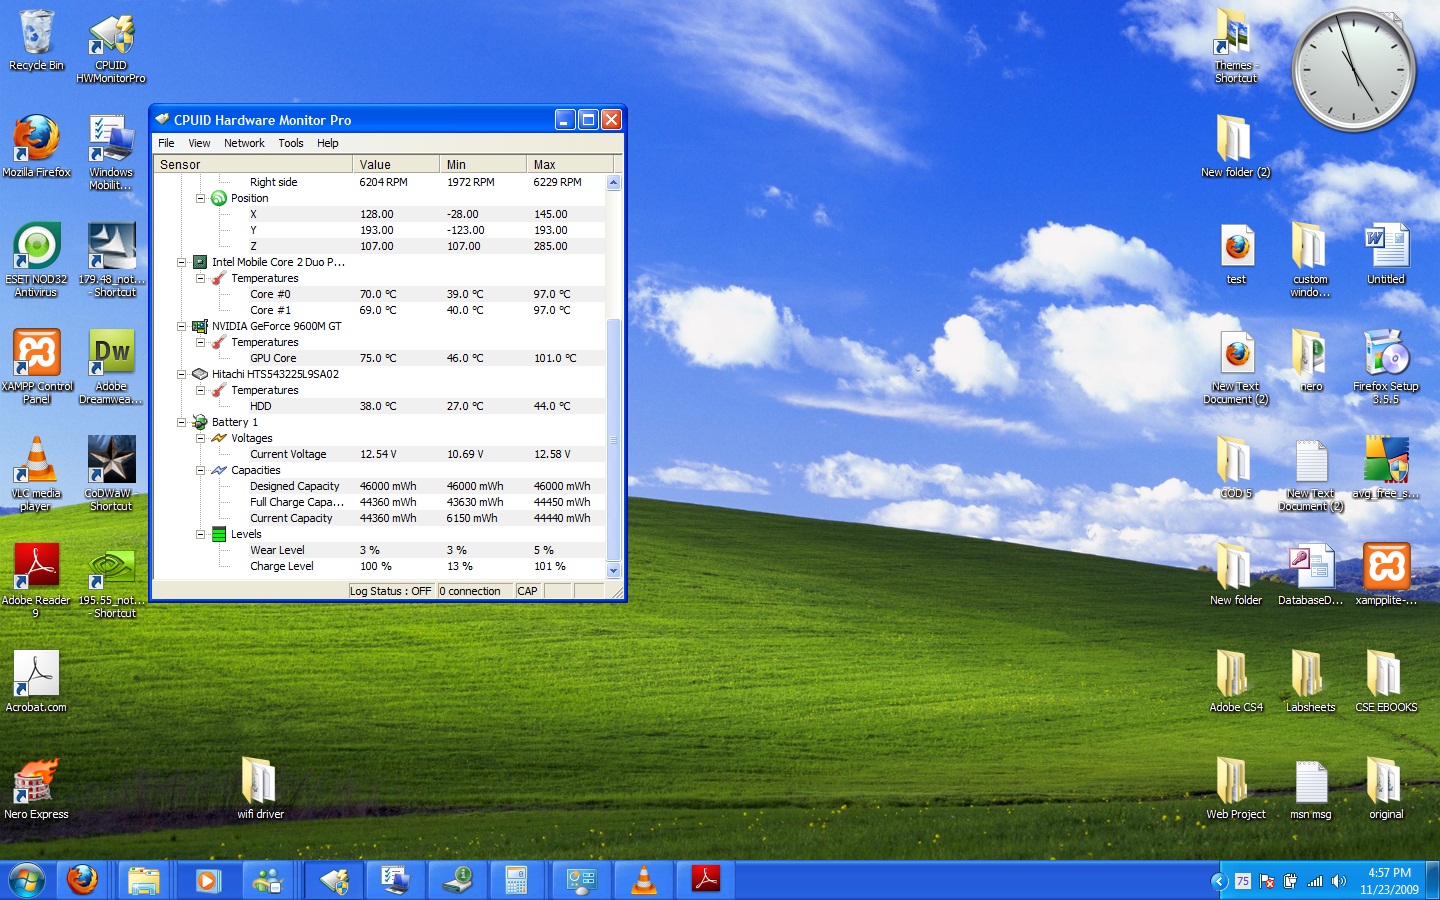The image size is (1440, 900).
Task: Click the vertical scrollbar thumb in sensor list
Action: 614,439
